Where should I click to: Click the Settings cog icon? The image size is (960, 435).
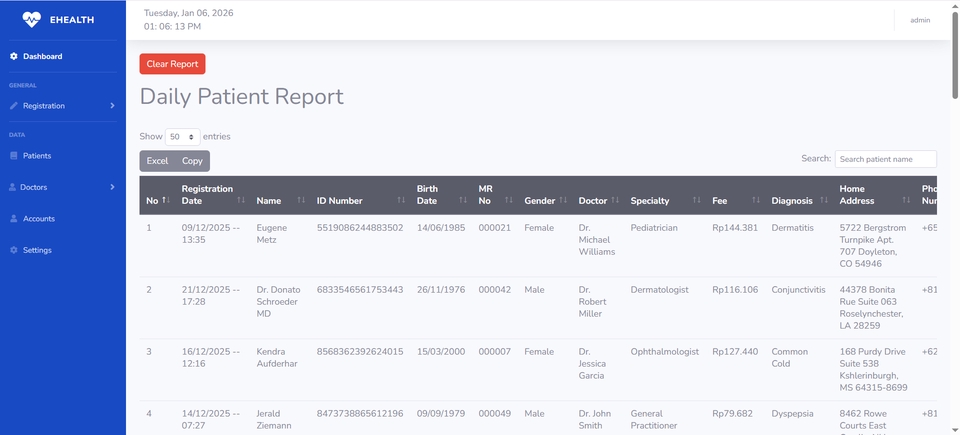coord(14,250)
